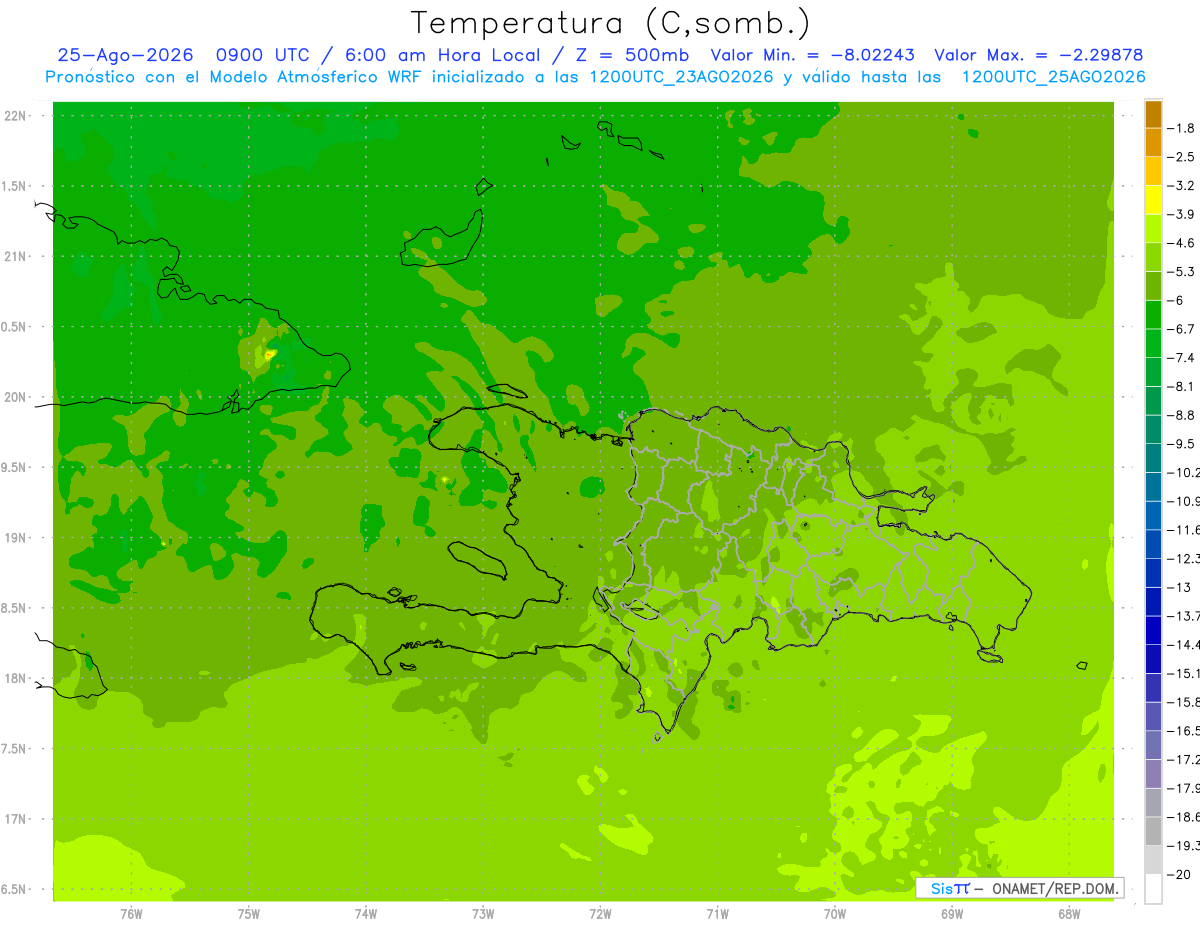Click the '71W' longitude label

pos(717,913)
